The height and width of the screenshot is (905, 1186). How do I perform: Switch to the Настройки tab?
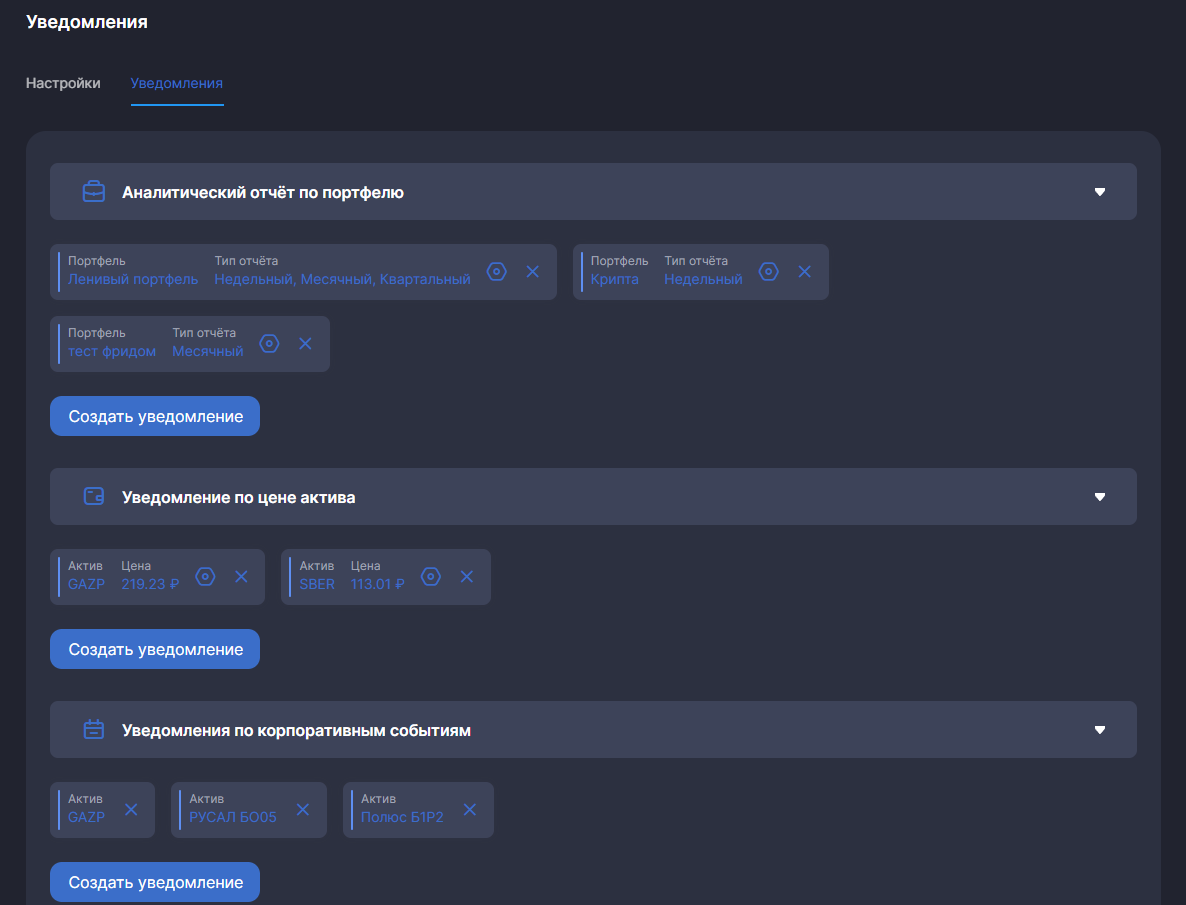(x=63, y=83)
